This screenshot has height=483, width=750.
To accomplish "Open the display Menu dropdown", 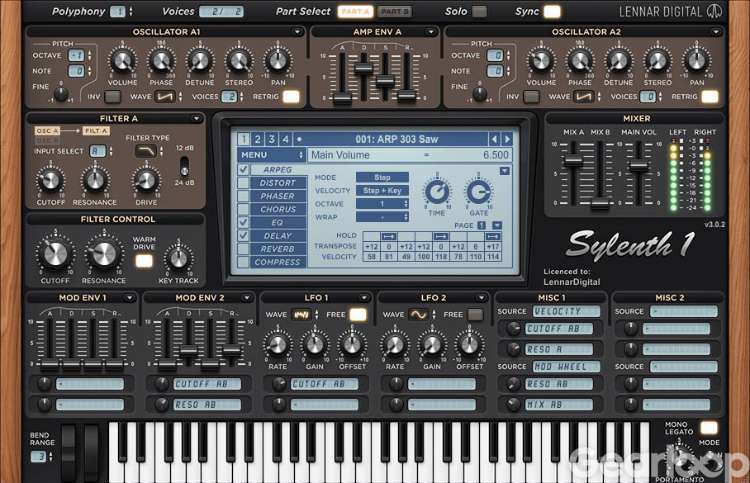I will pyautogui.click(x=271, y=155).
